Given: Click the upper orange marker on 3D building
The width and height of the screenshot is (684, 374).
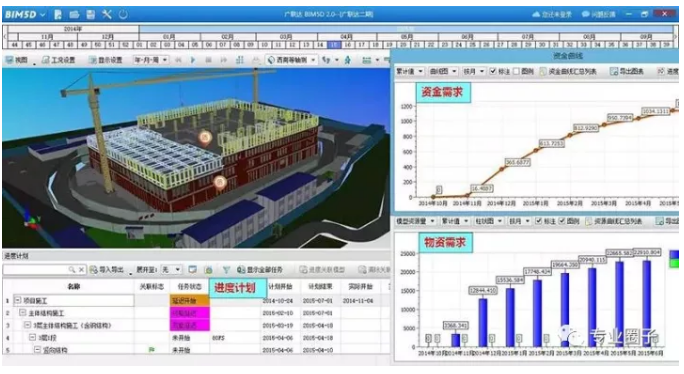Looking at the screenshot, I should tap(205, 137).
